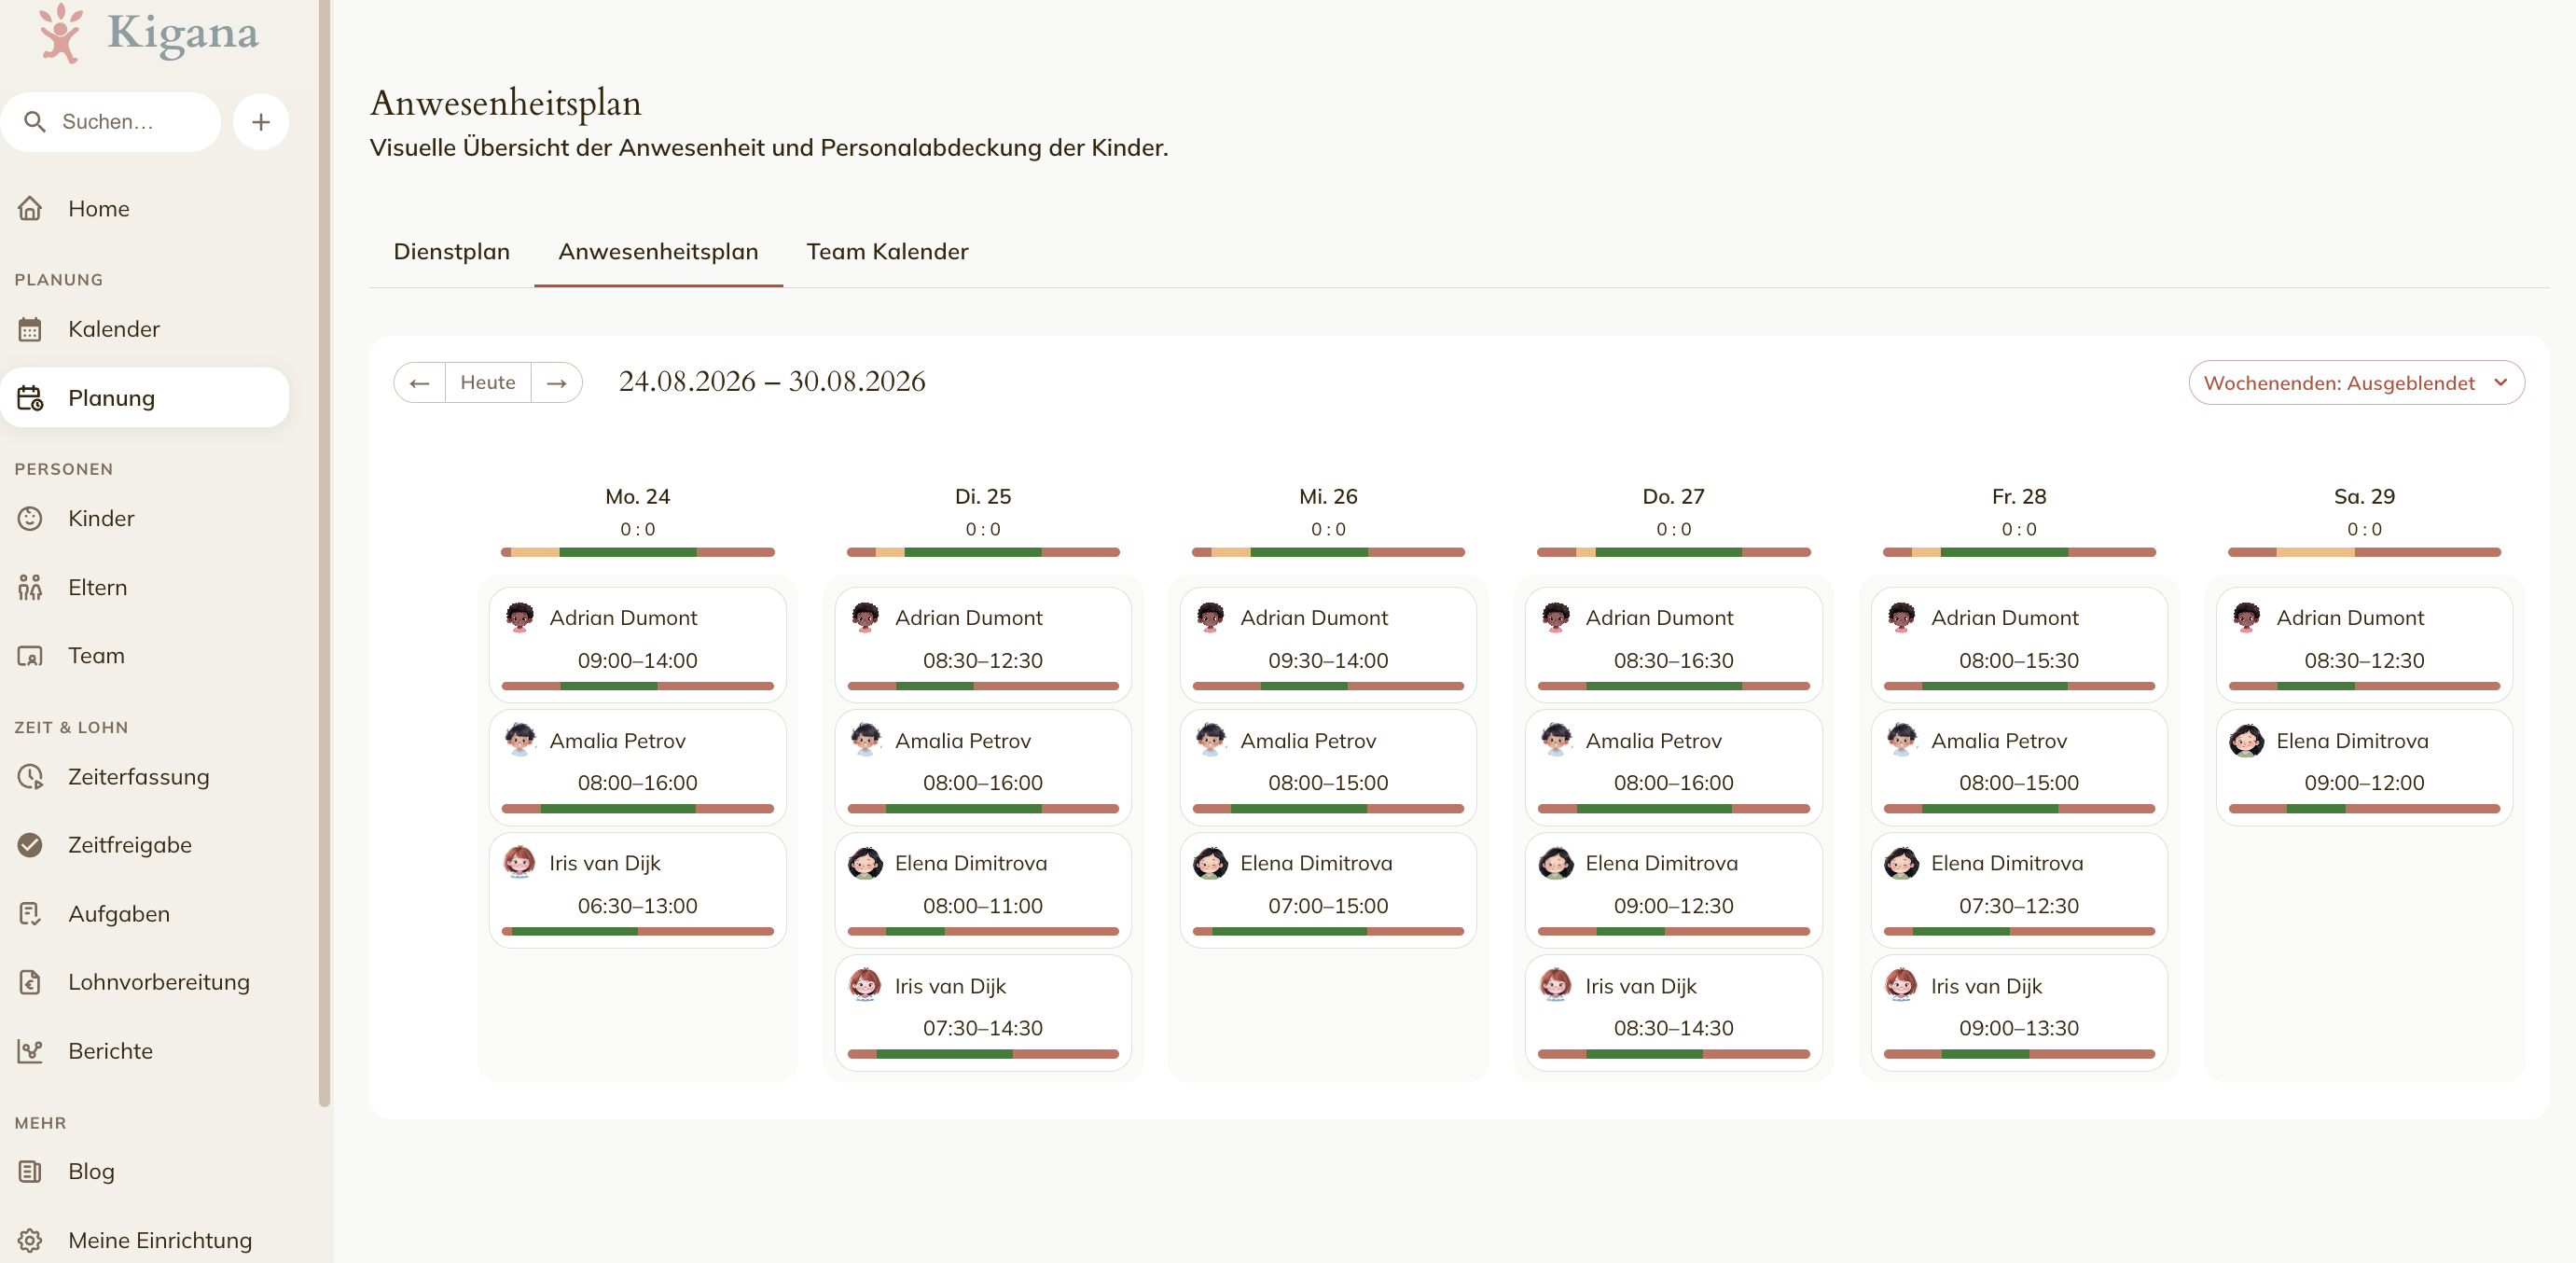
Task: Click Monday coverage progress bar
Action: (638, 552)
